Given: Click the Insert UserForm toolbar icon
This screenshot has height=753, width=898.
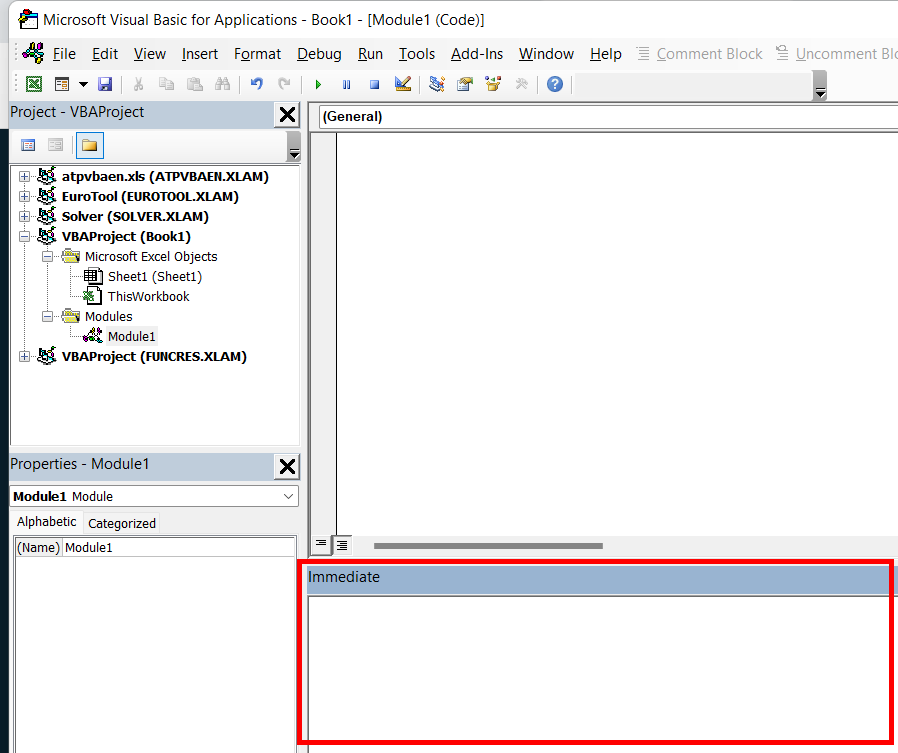Looking at the screenshot, I should click(x=62, y=84).
